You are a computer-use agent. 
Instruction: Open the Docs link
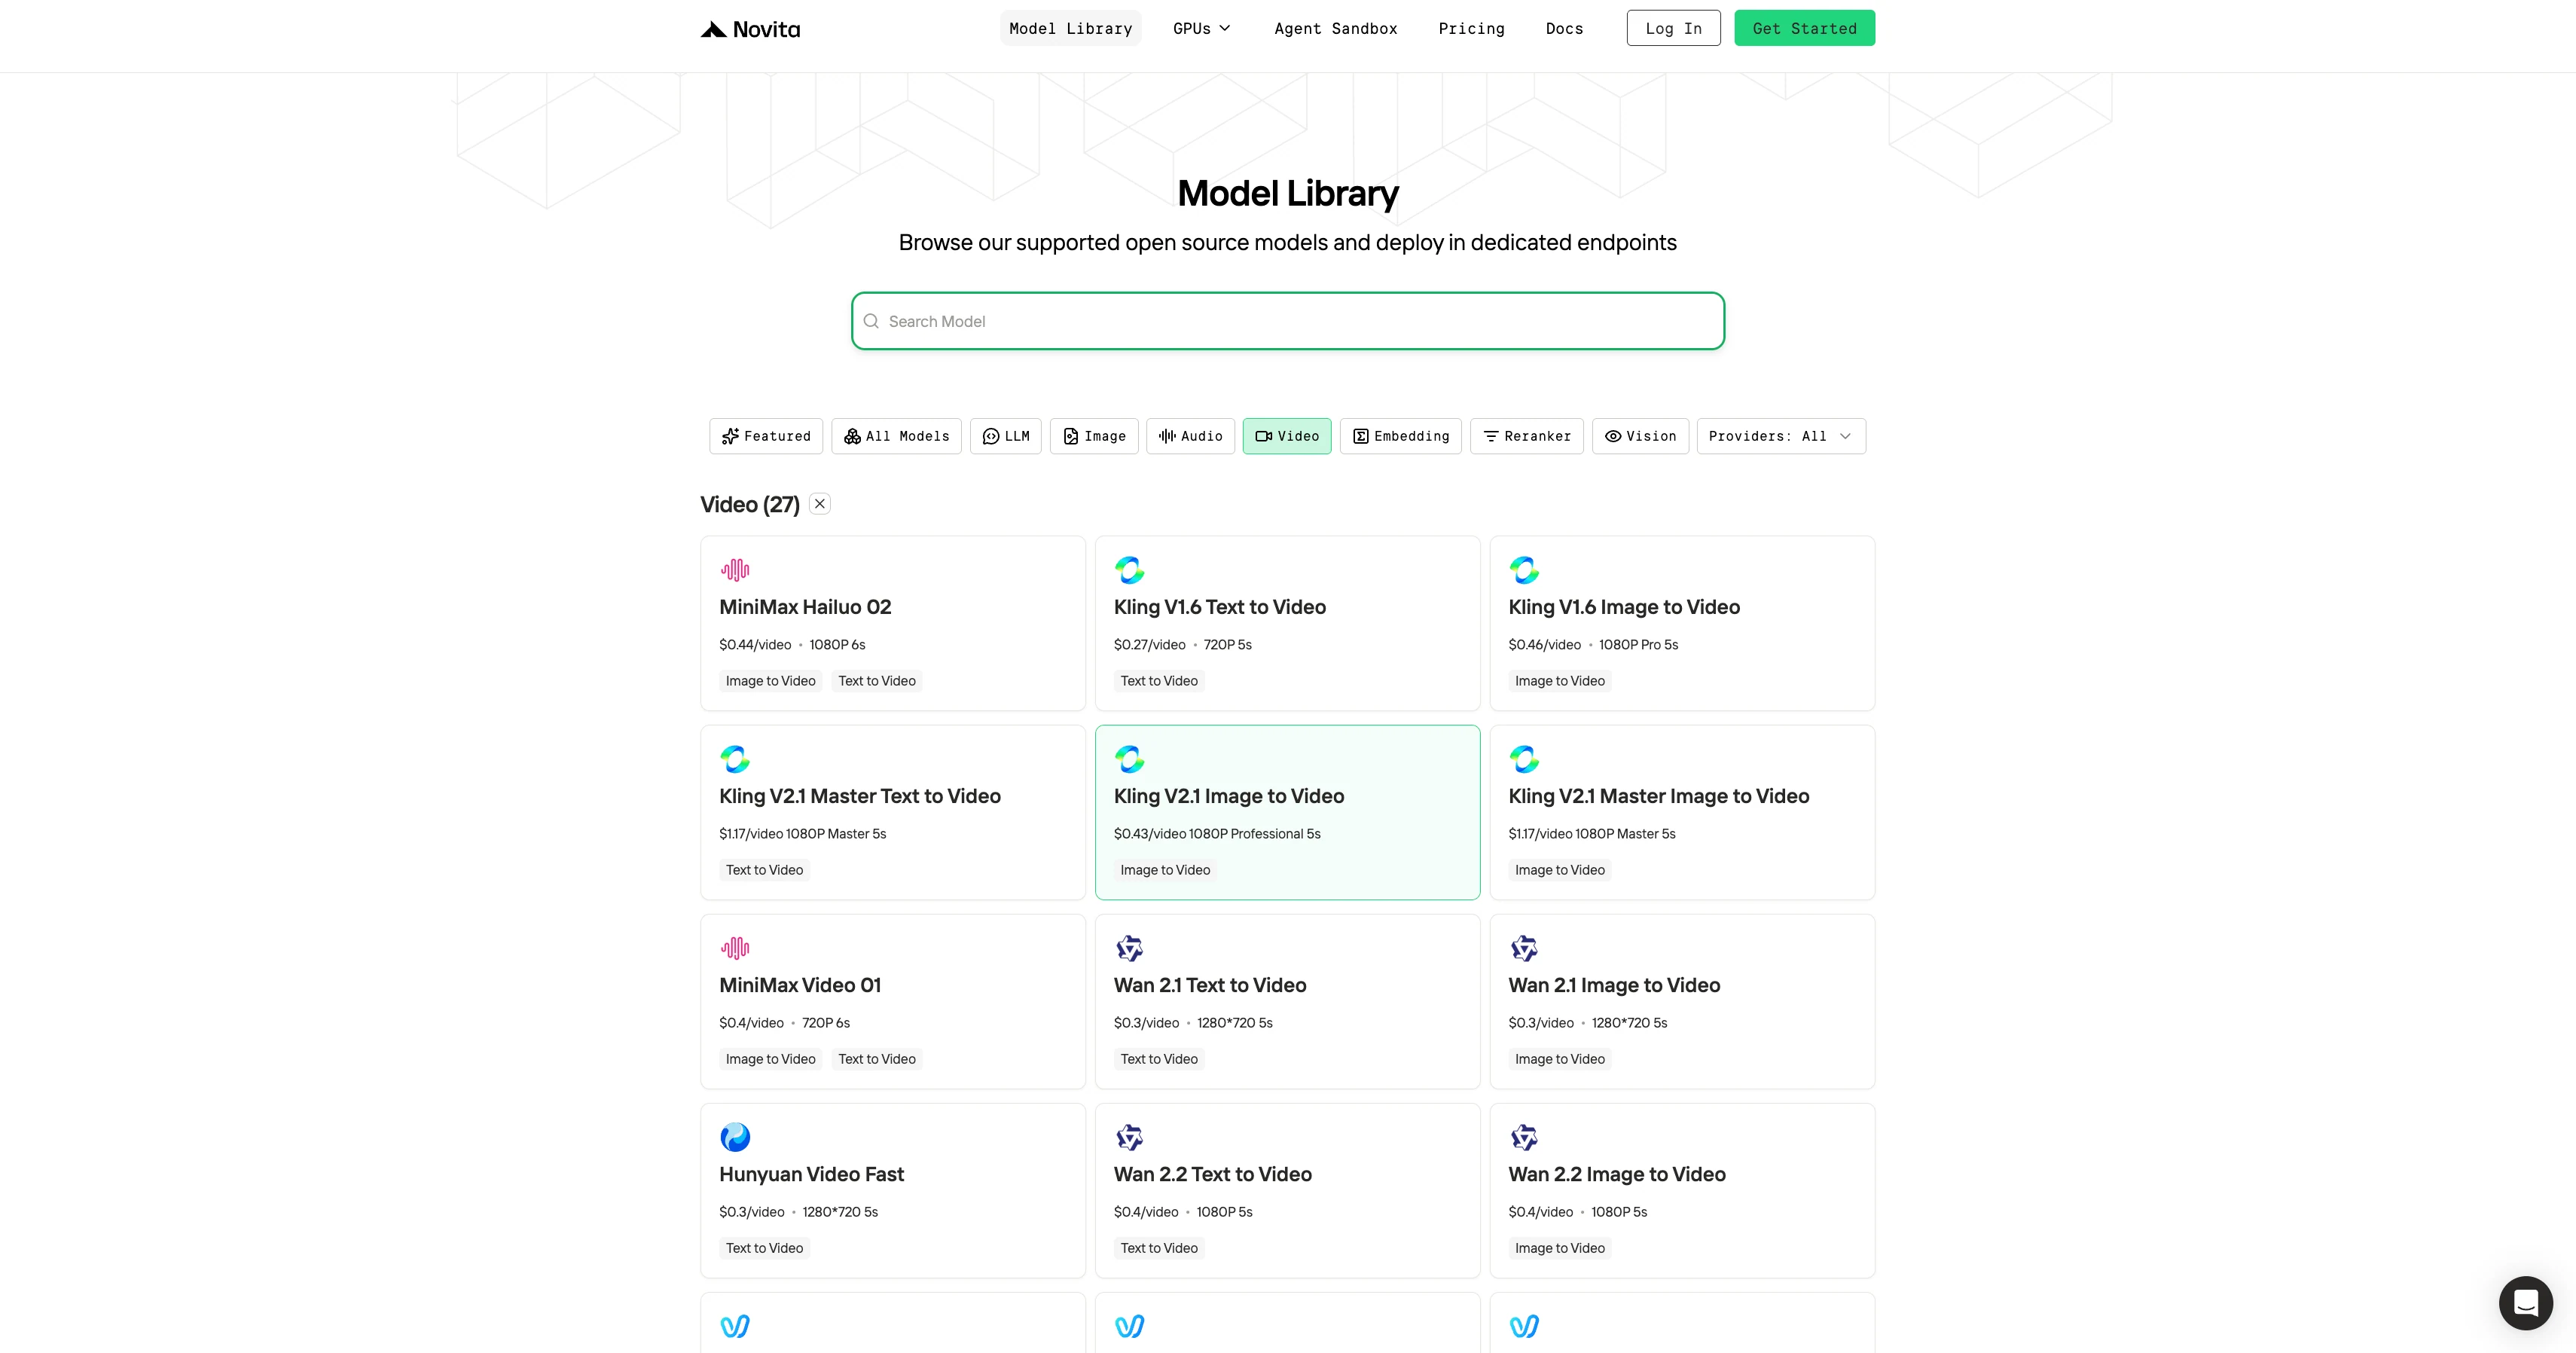pos(1564,28)
